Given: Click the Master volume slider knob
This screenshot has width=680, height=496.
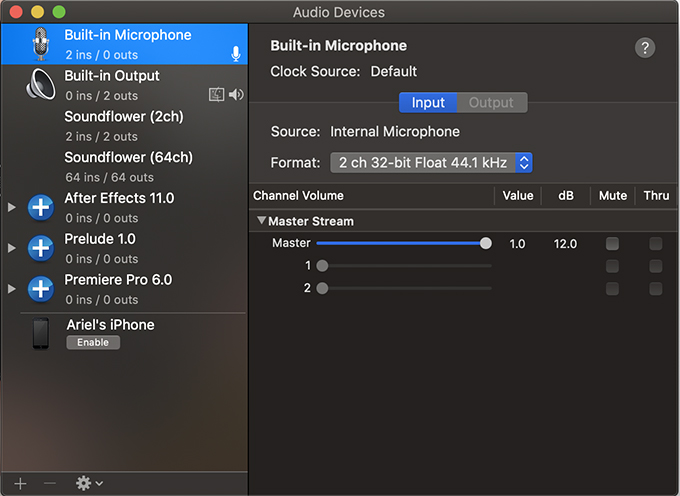Looking at the screenshot, I should 486,243.
